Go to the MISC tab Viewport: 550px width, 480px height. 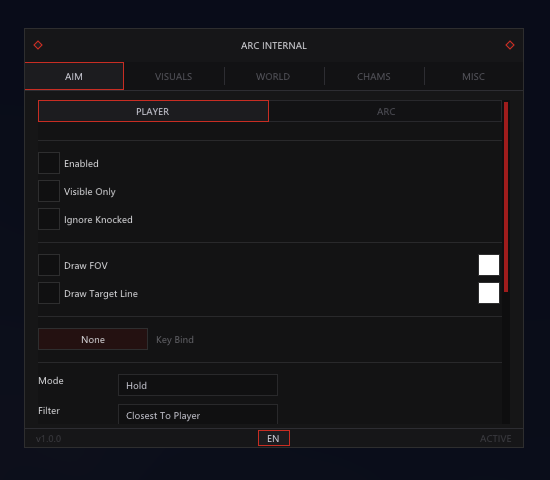click(474, 76)
